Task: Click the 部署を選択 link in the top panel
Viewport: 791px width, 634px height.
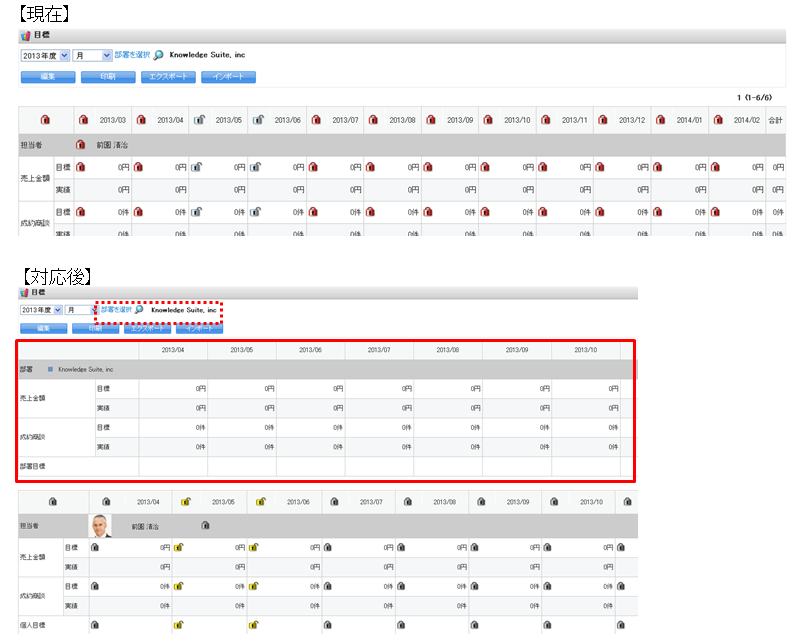Action: click(132, 55)
